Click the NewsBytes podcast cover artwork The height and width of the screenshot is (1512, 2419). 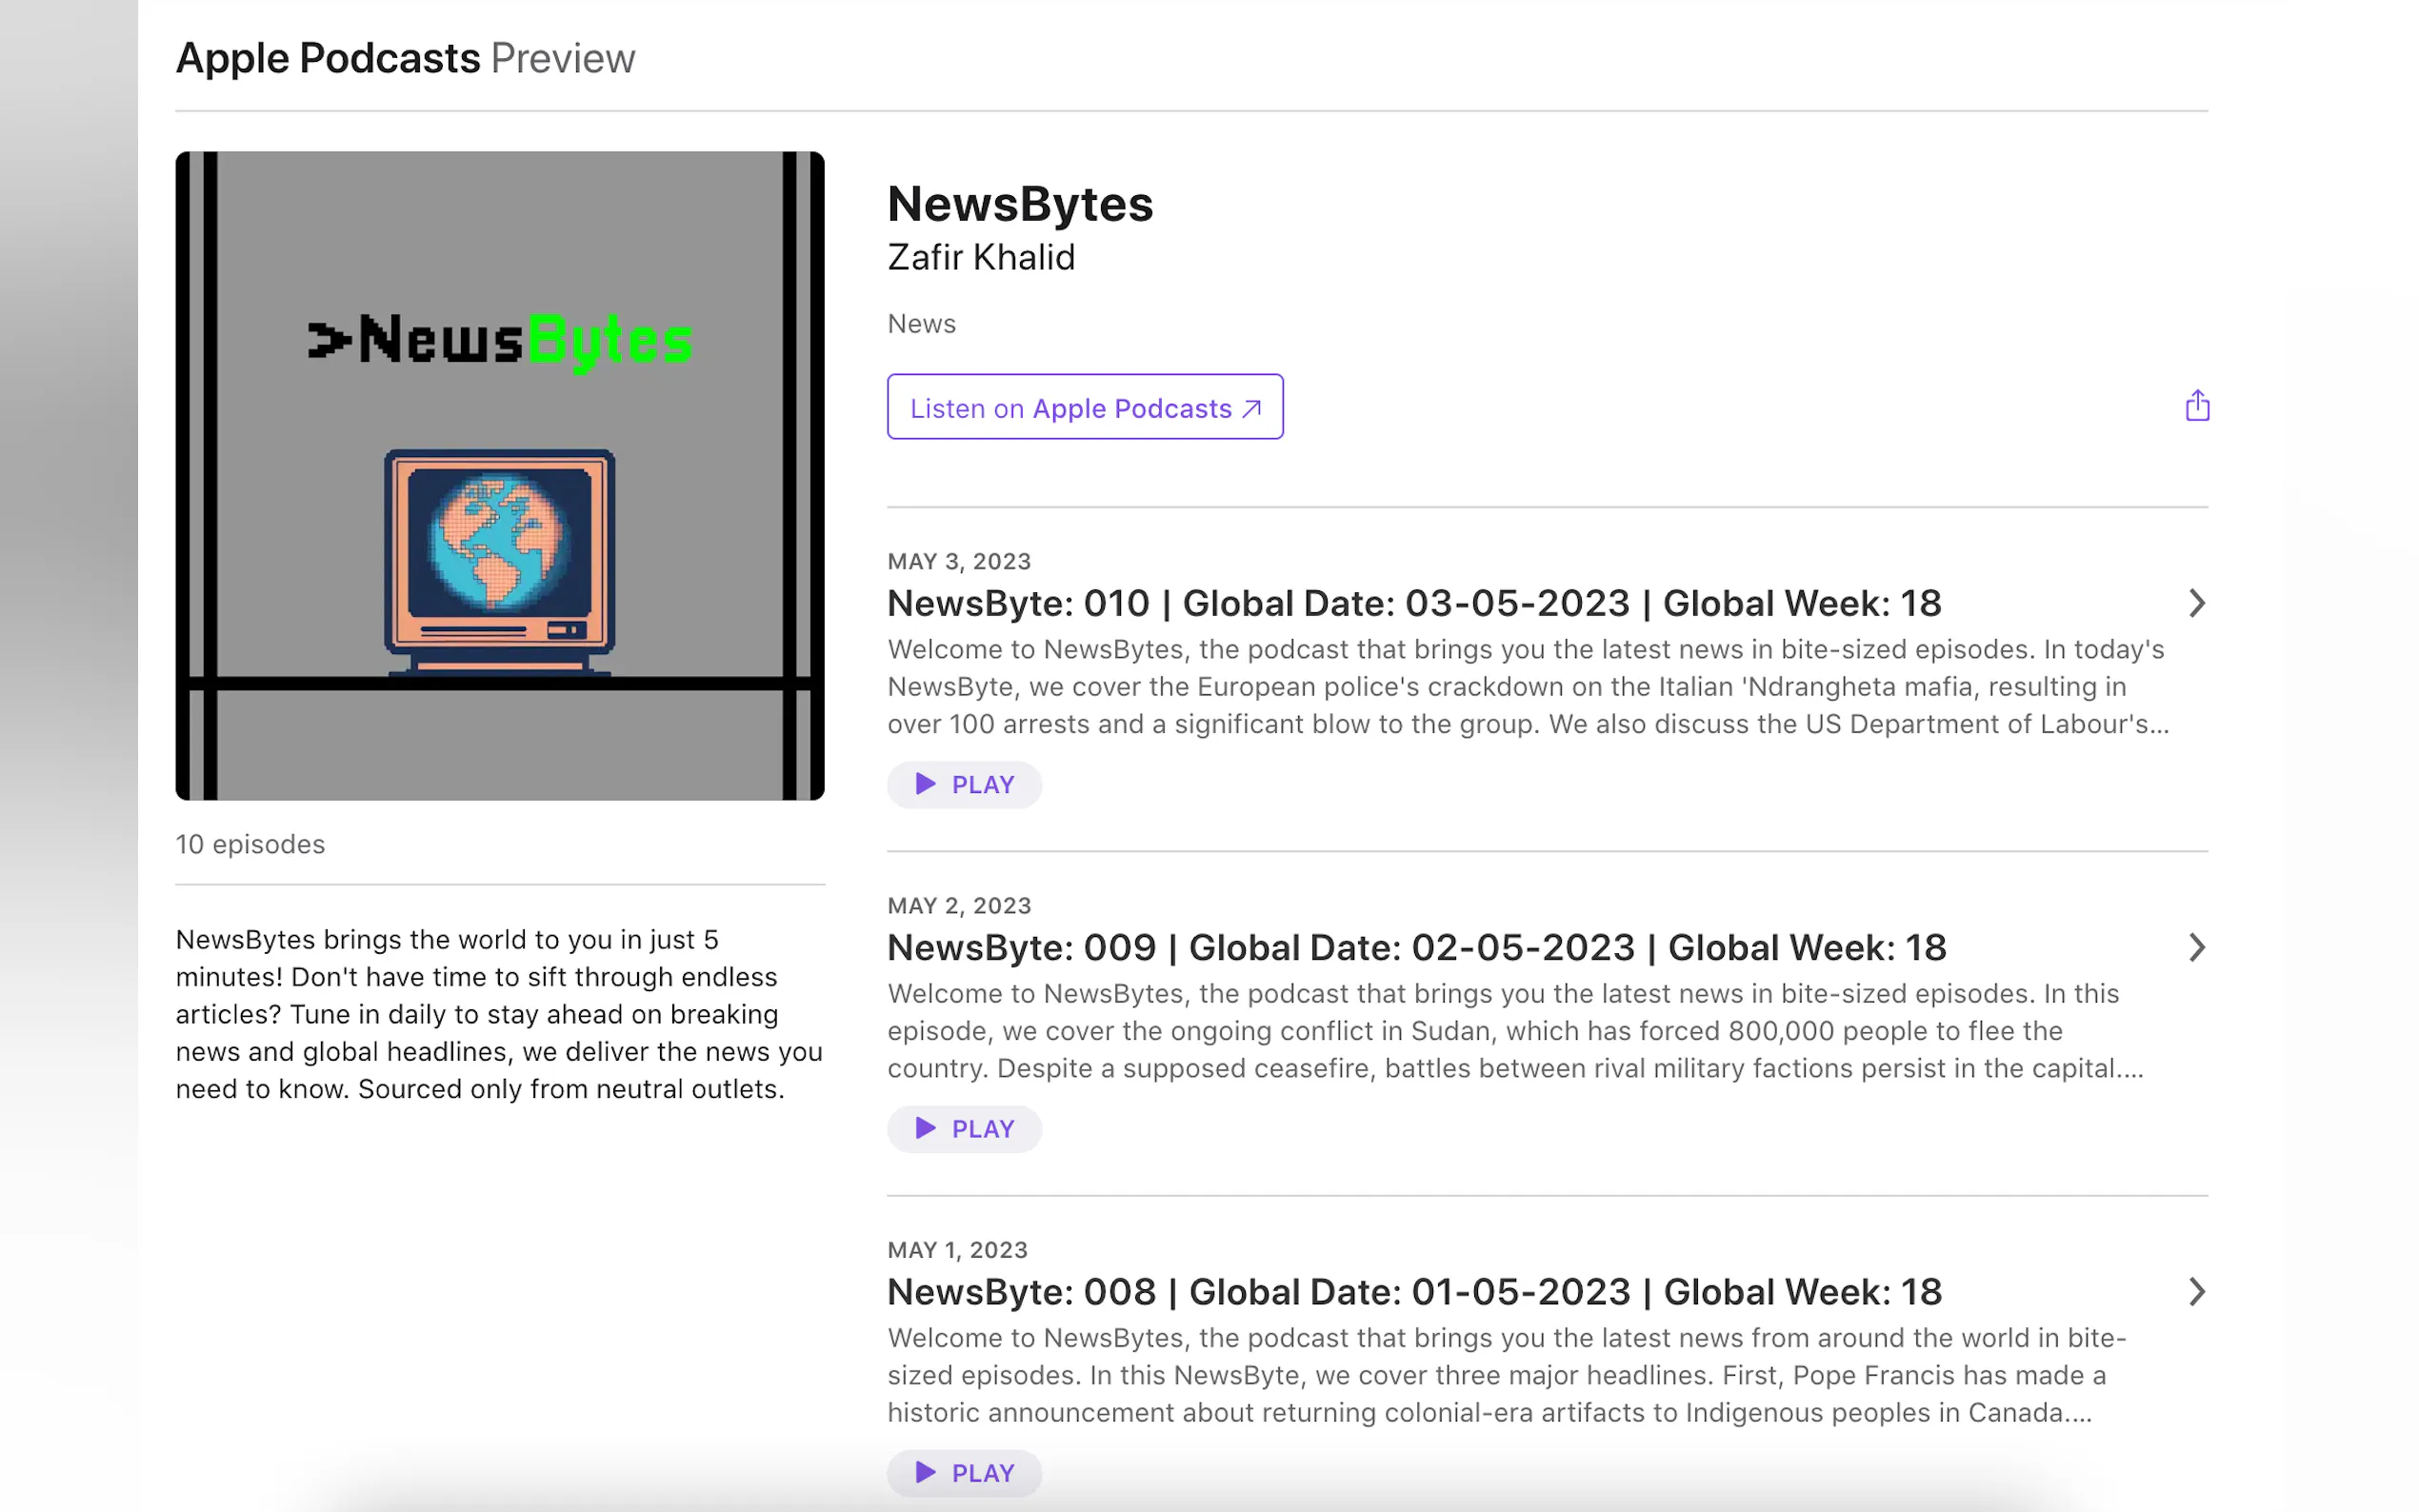coord(500,476)
